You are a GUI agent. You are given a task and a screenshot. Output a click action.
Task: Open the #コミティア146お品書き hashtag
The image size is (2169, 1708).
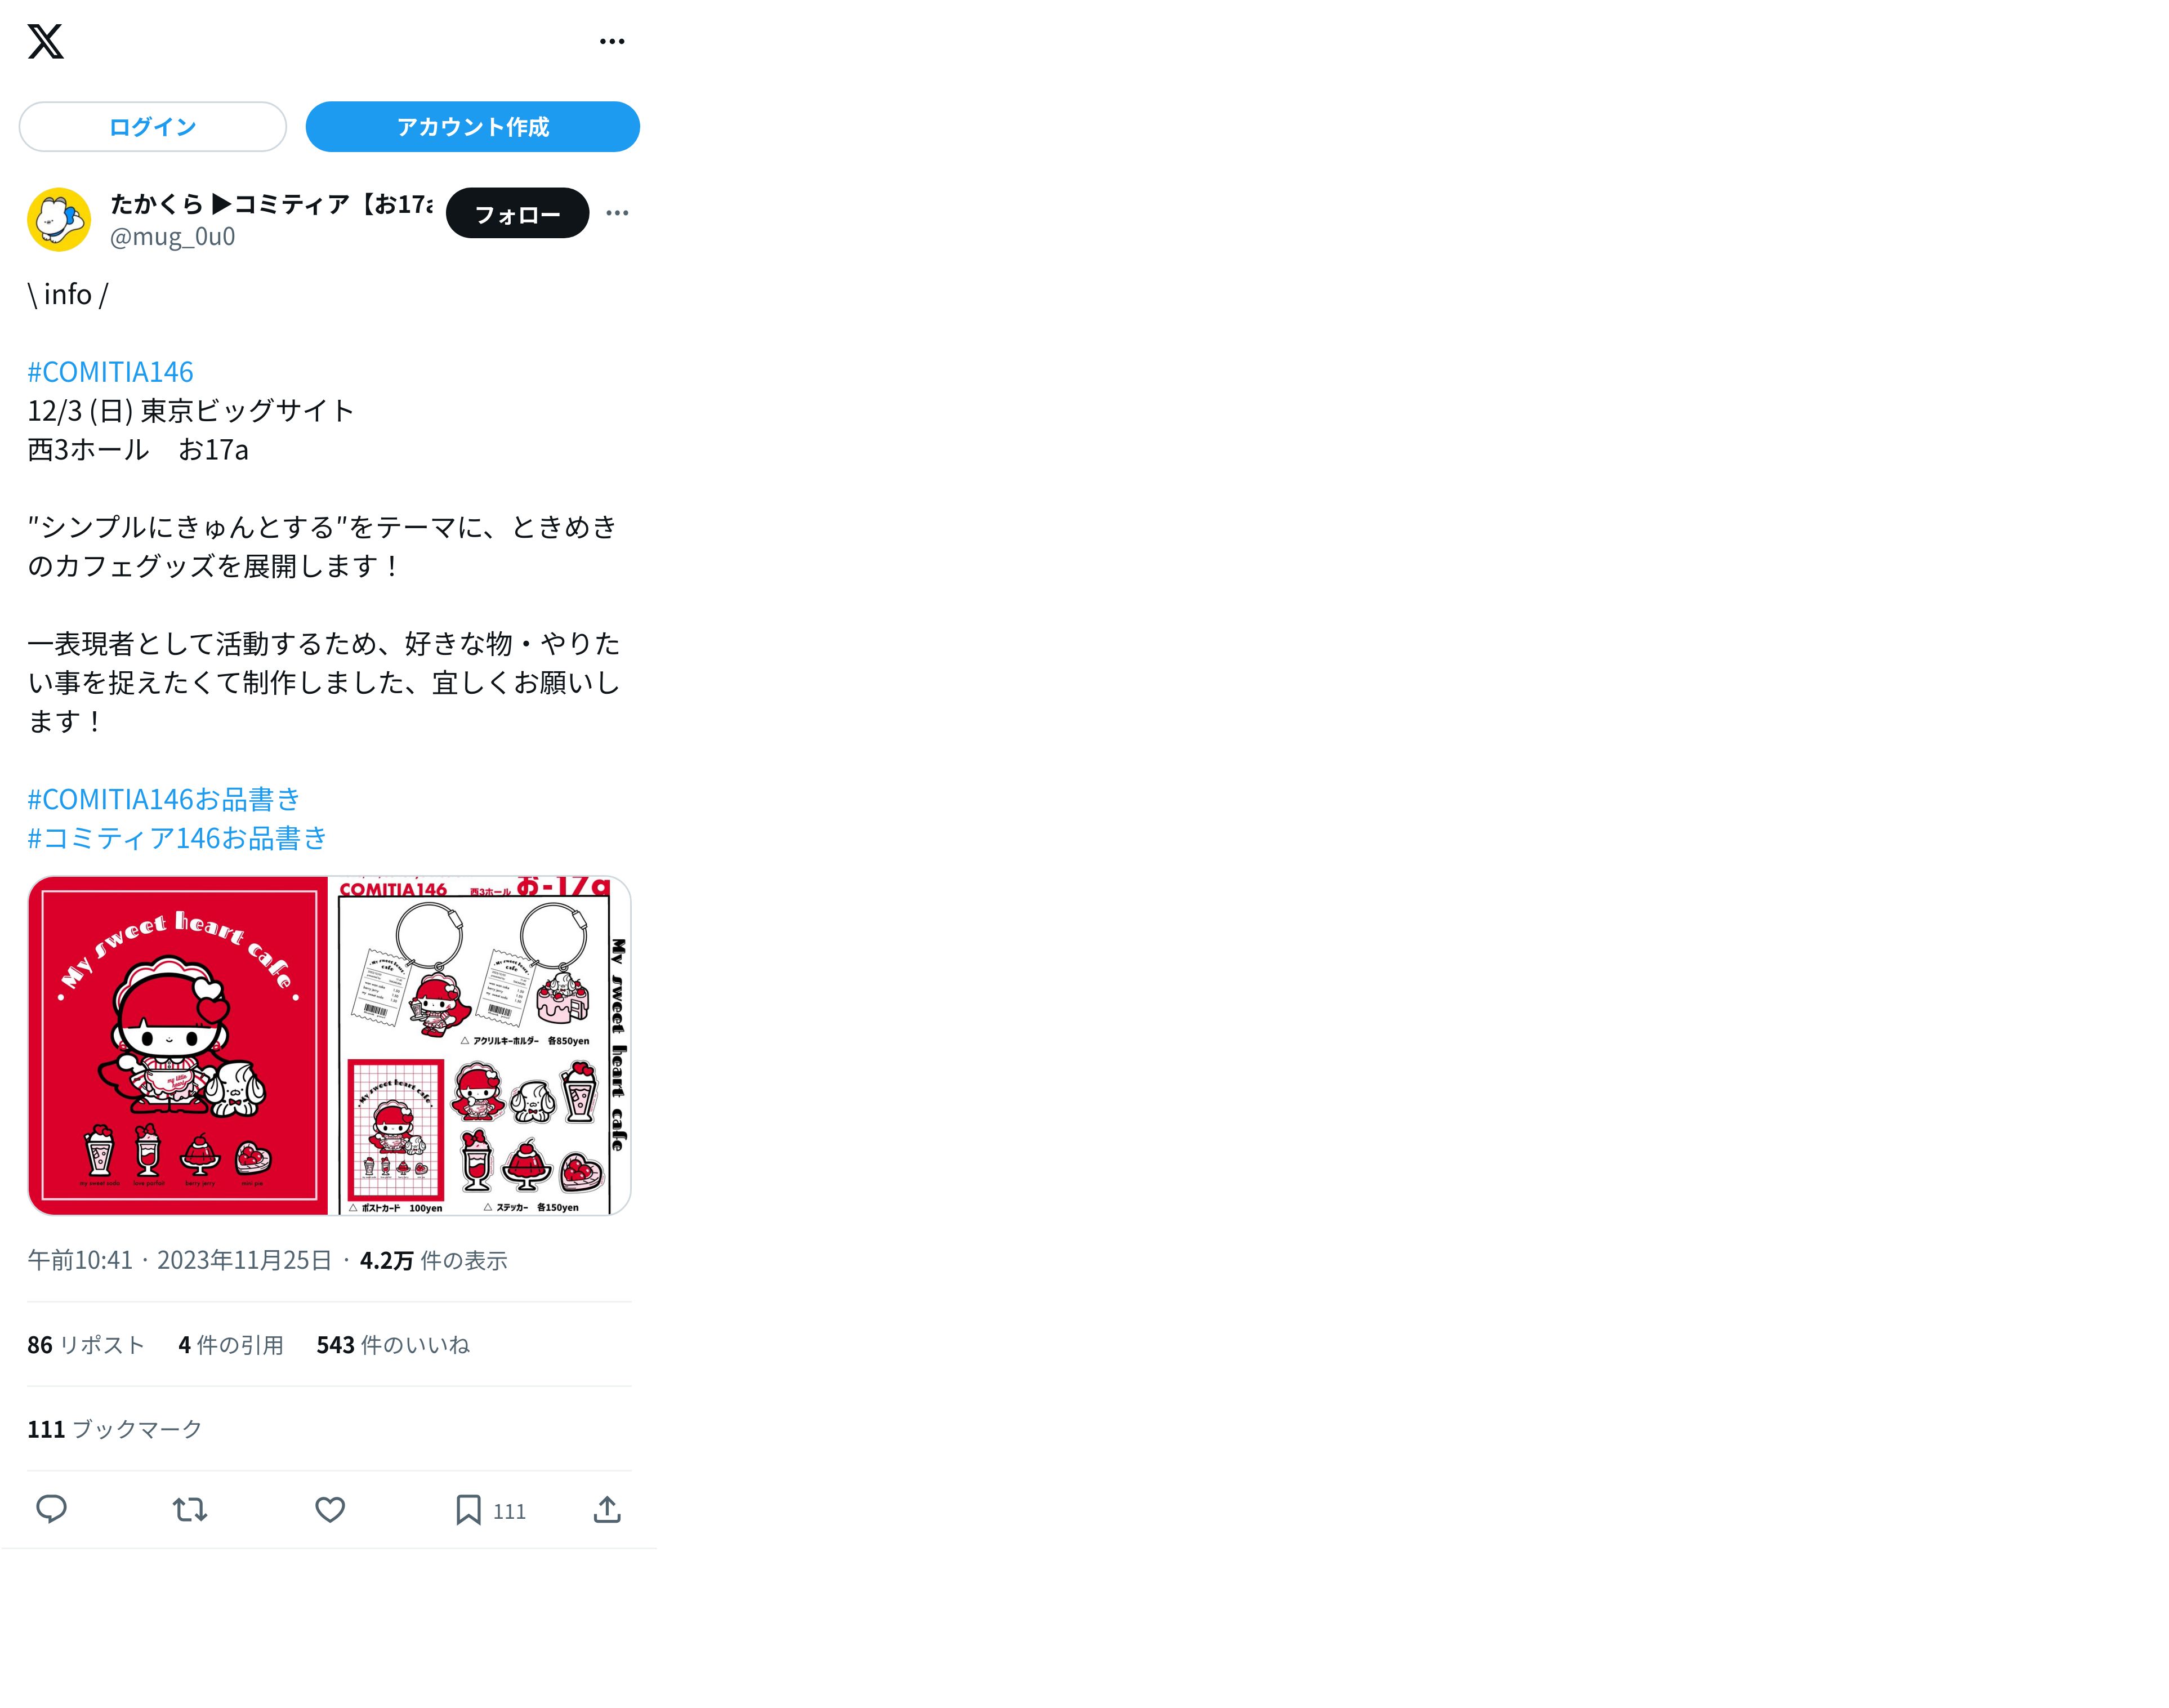click(177, 838)
